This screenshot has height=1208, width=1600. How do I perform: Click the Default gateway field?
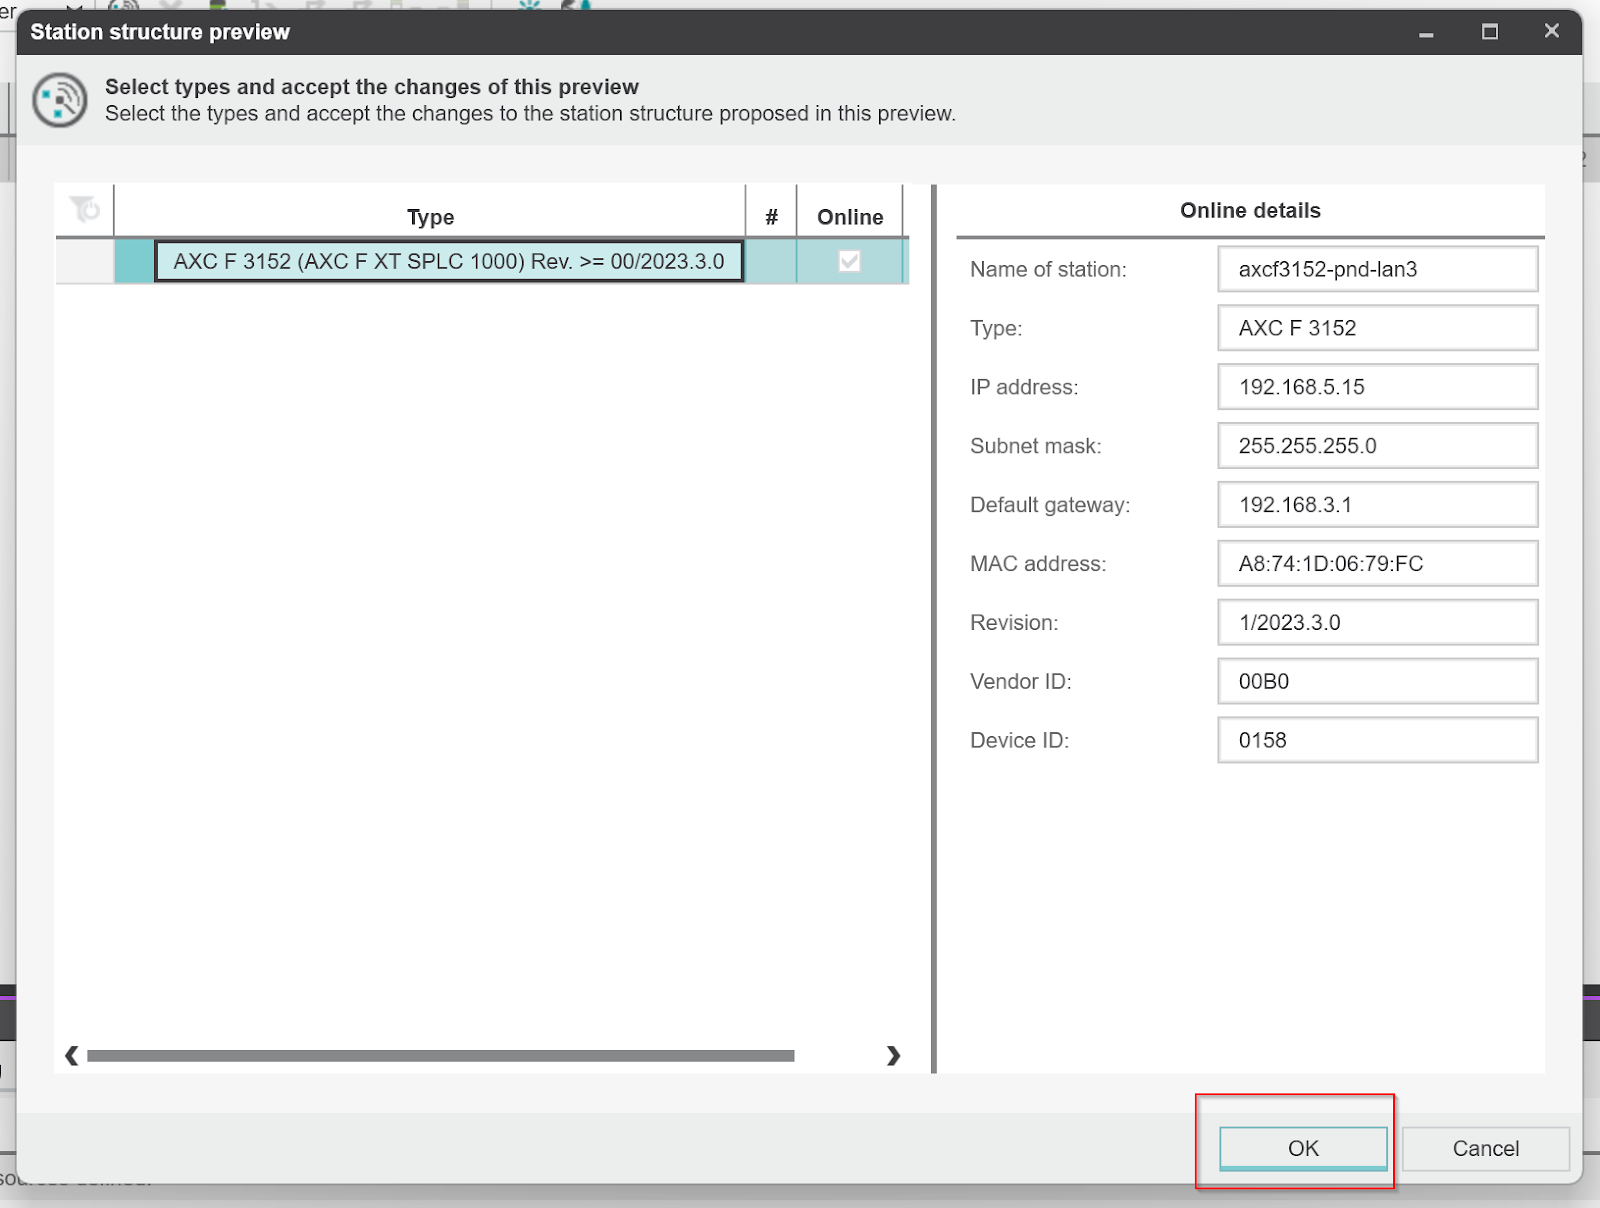(x=1377, y=505)
